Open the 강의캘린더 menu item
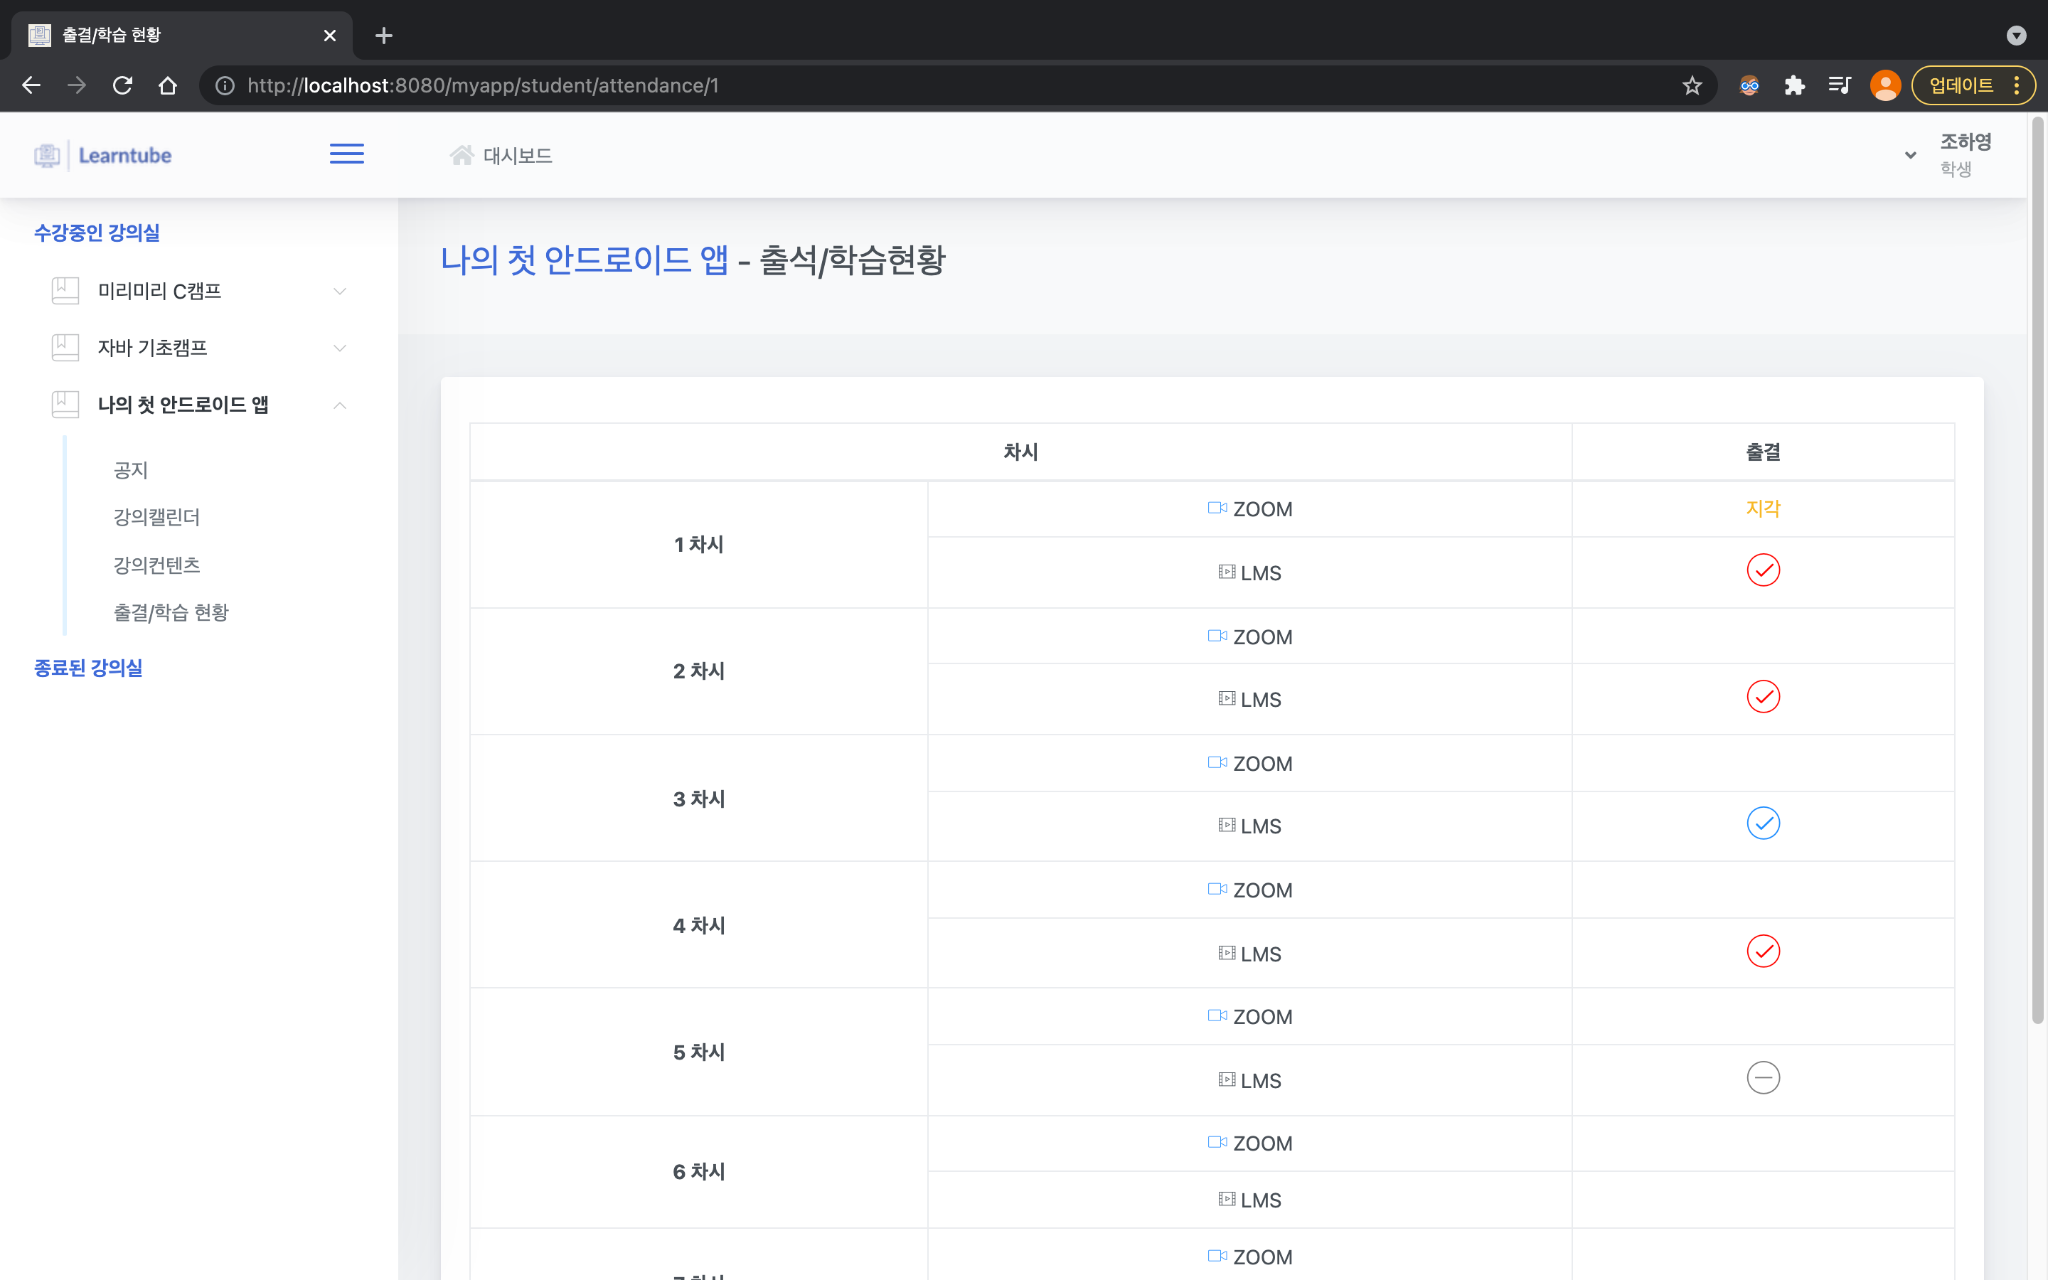 (157, 517)
